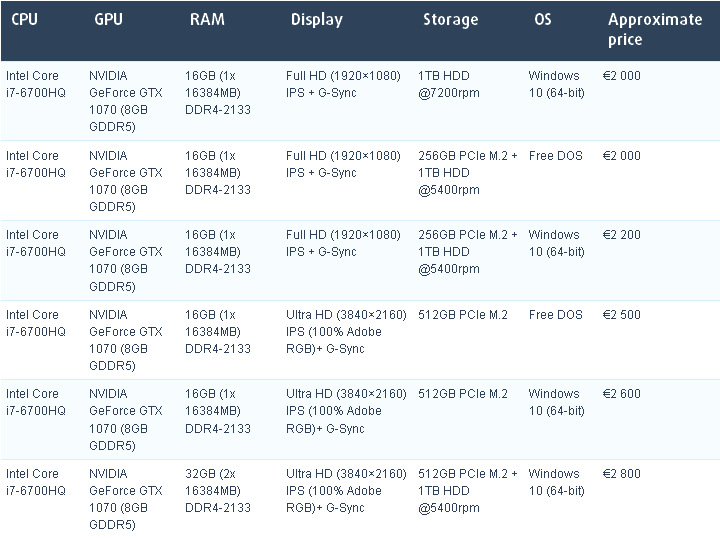Click the Approximate price column header
This screenshot has width=720, height=538.
[x=654, y=29]
